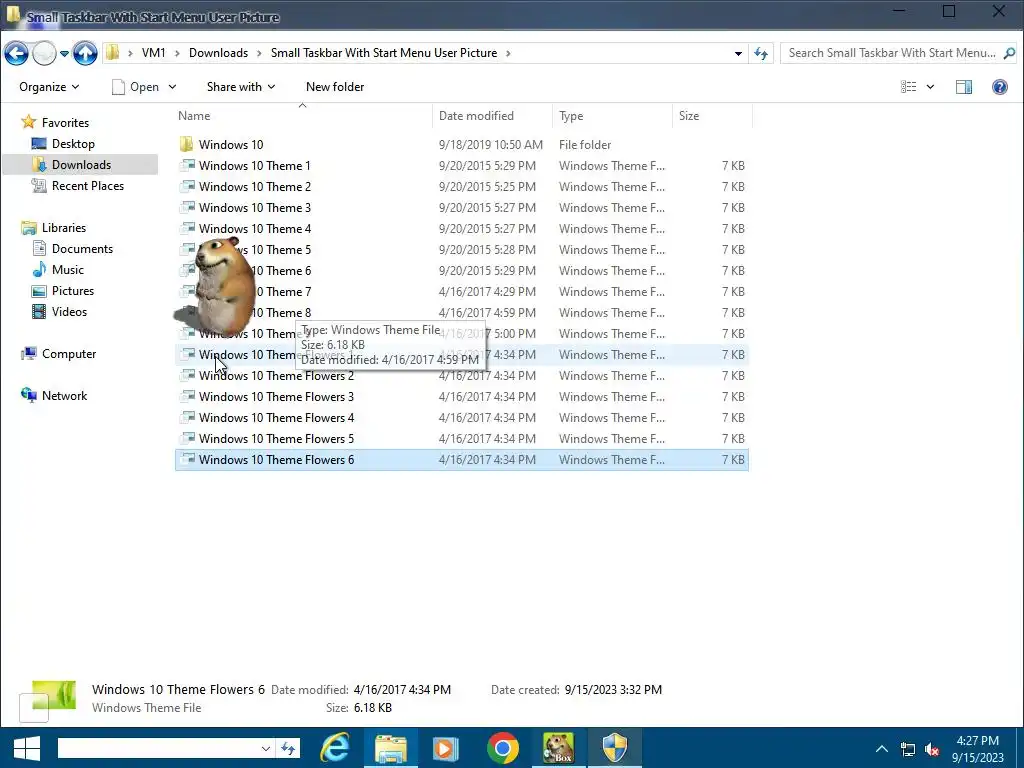This screenshot has height=768, width=1024.
Task: Sort by the Size column header
Action: tap(688, 116)
